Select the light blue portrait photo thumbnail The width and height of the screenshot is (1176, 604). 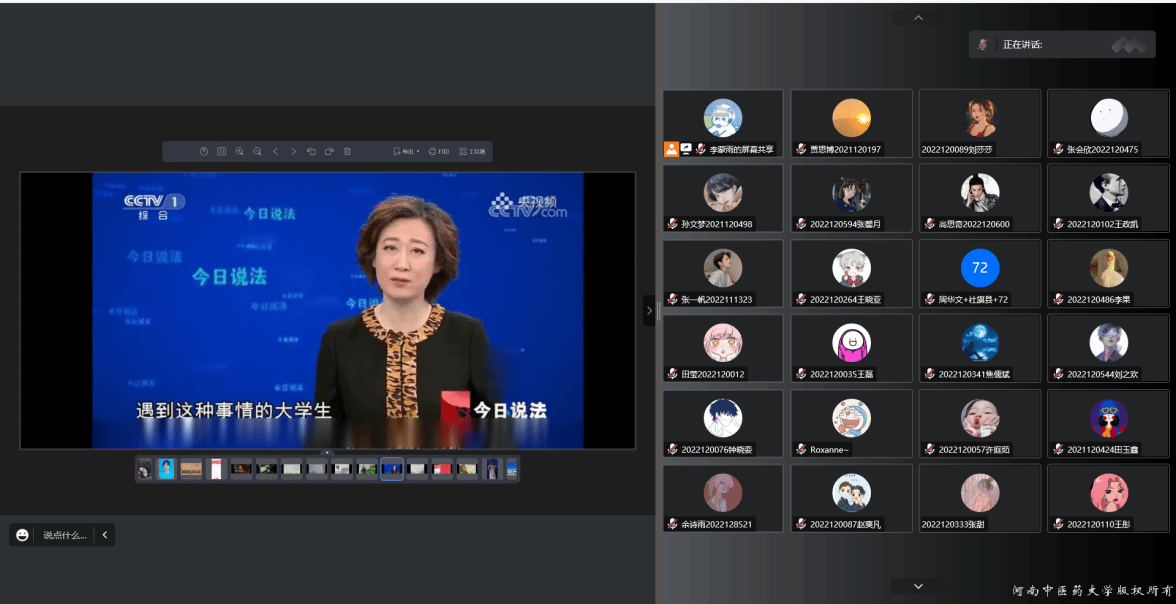[166, 469]
